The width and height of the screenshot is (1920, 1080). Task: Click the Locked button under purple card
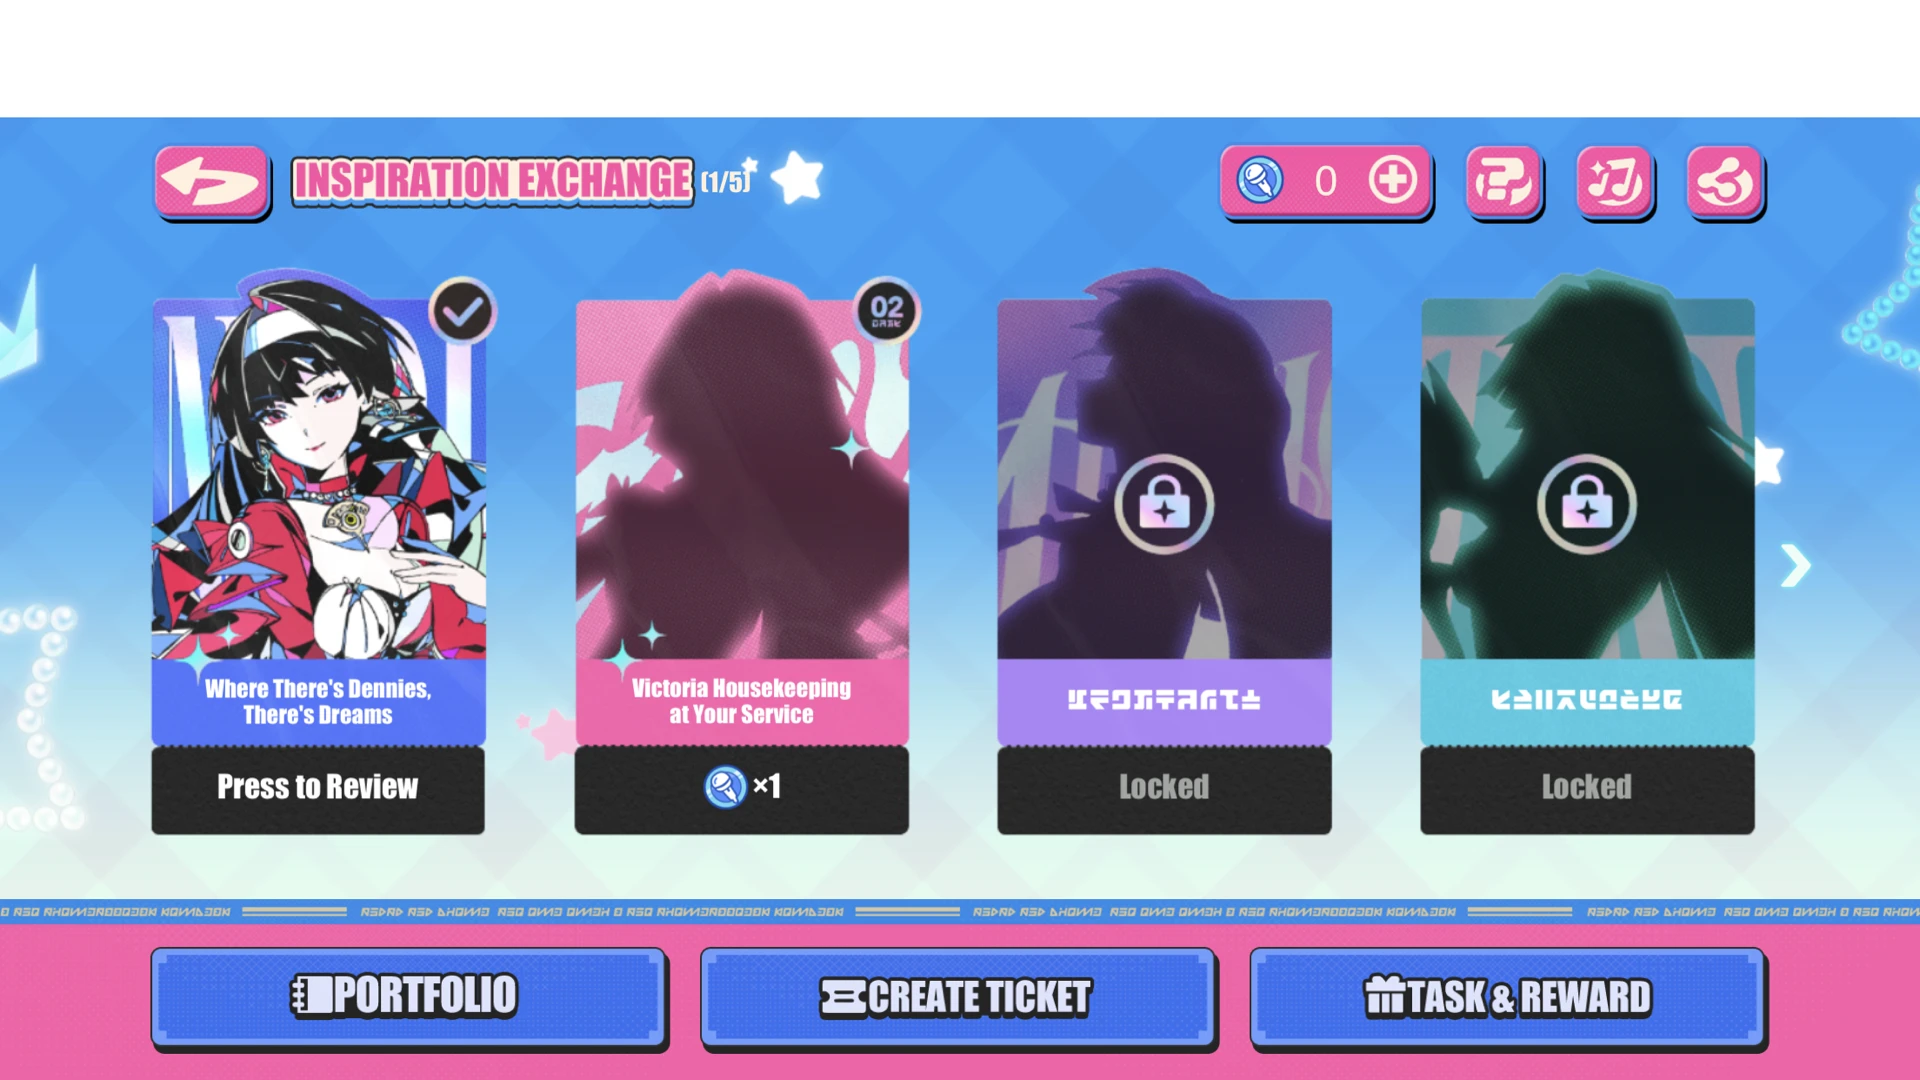point(1164,788)
